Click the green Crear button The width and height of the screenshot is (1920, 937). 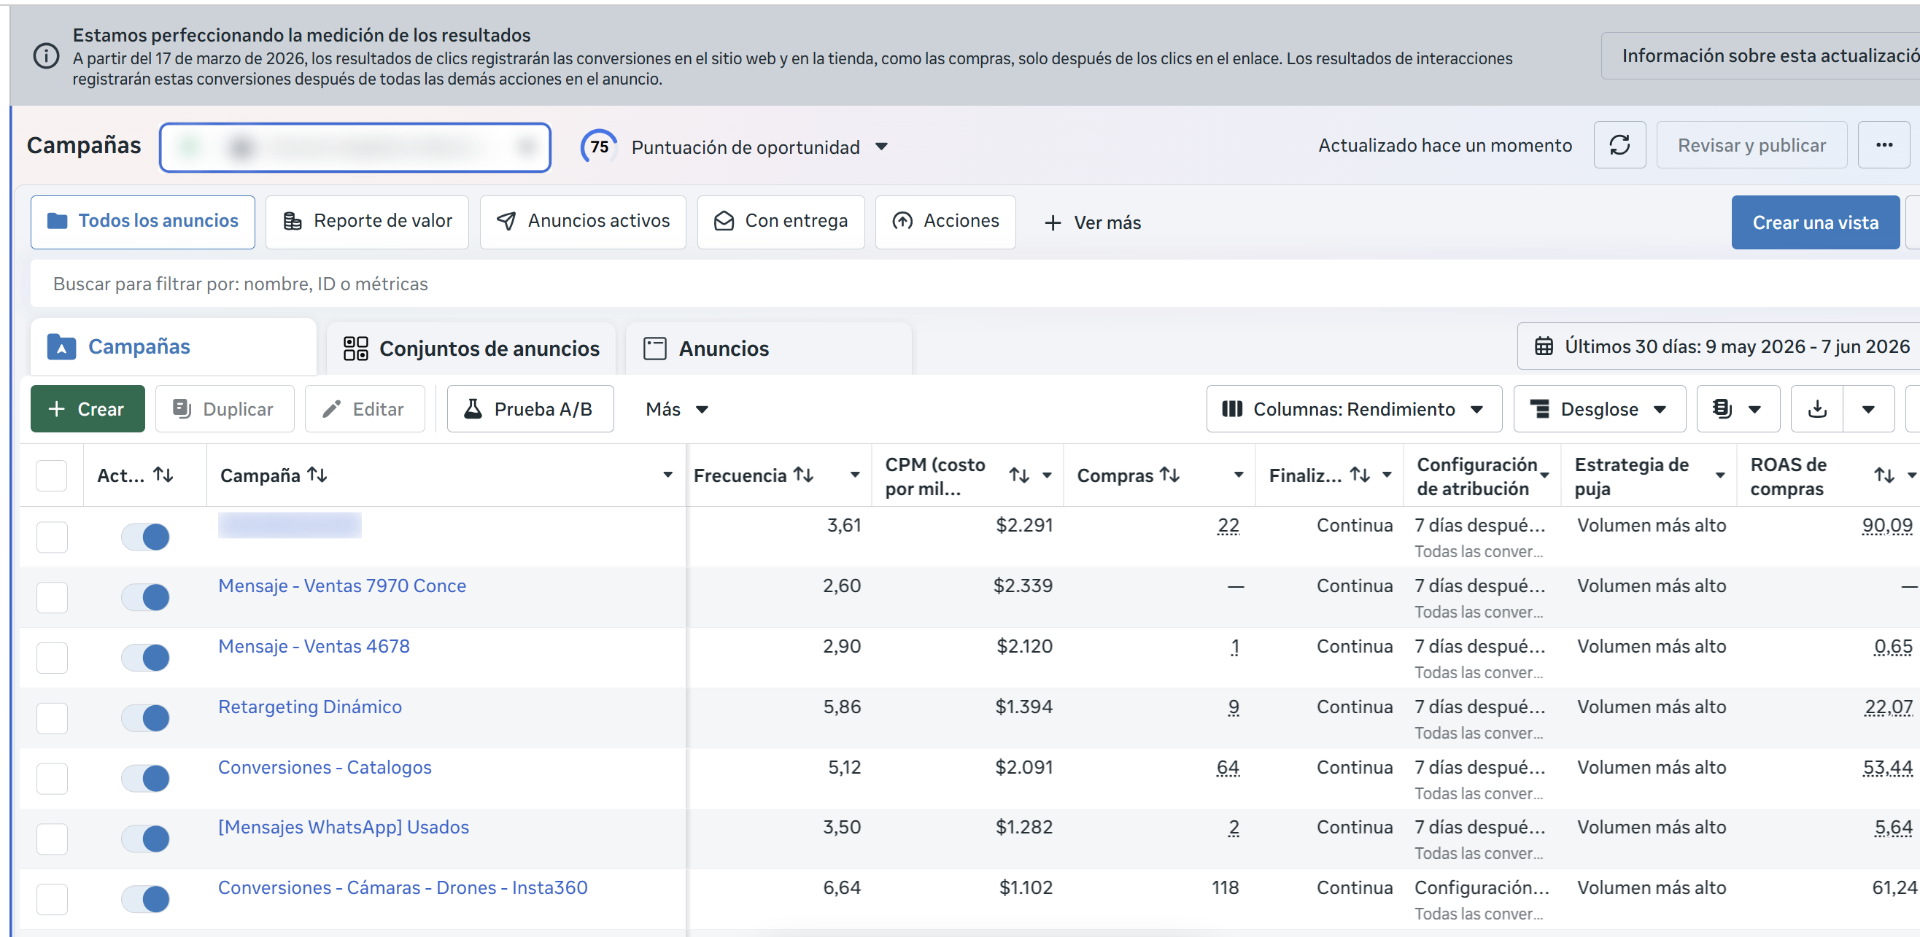88,409
